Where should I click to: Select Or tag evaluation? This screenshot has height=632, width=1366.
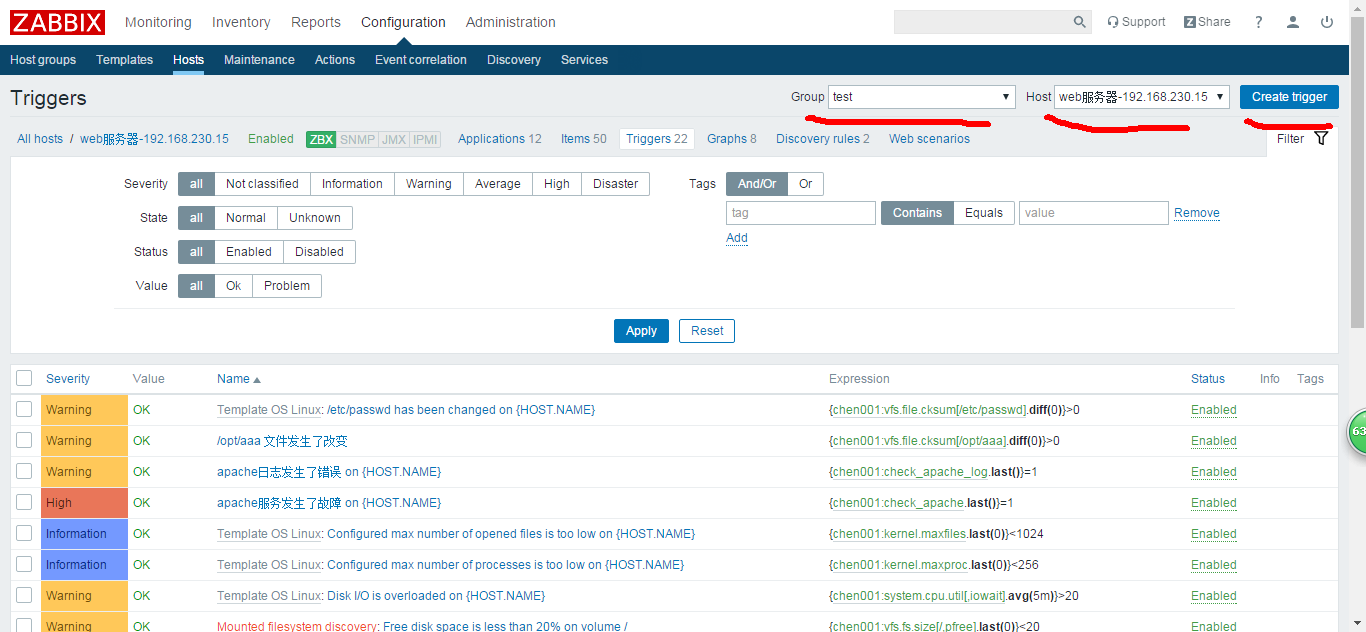(806, 184)
